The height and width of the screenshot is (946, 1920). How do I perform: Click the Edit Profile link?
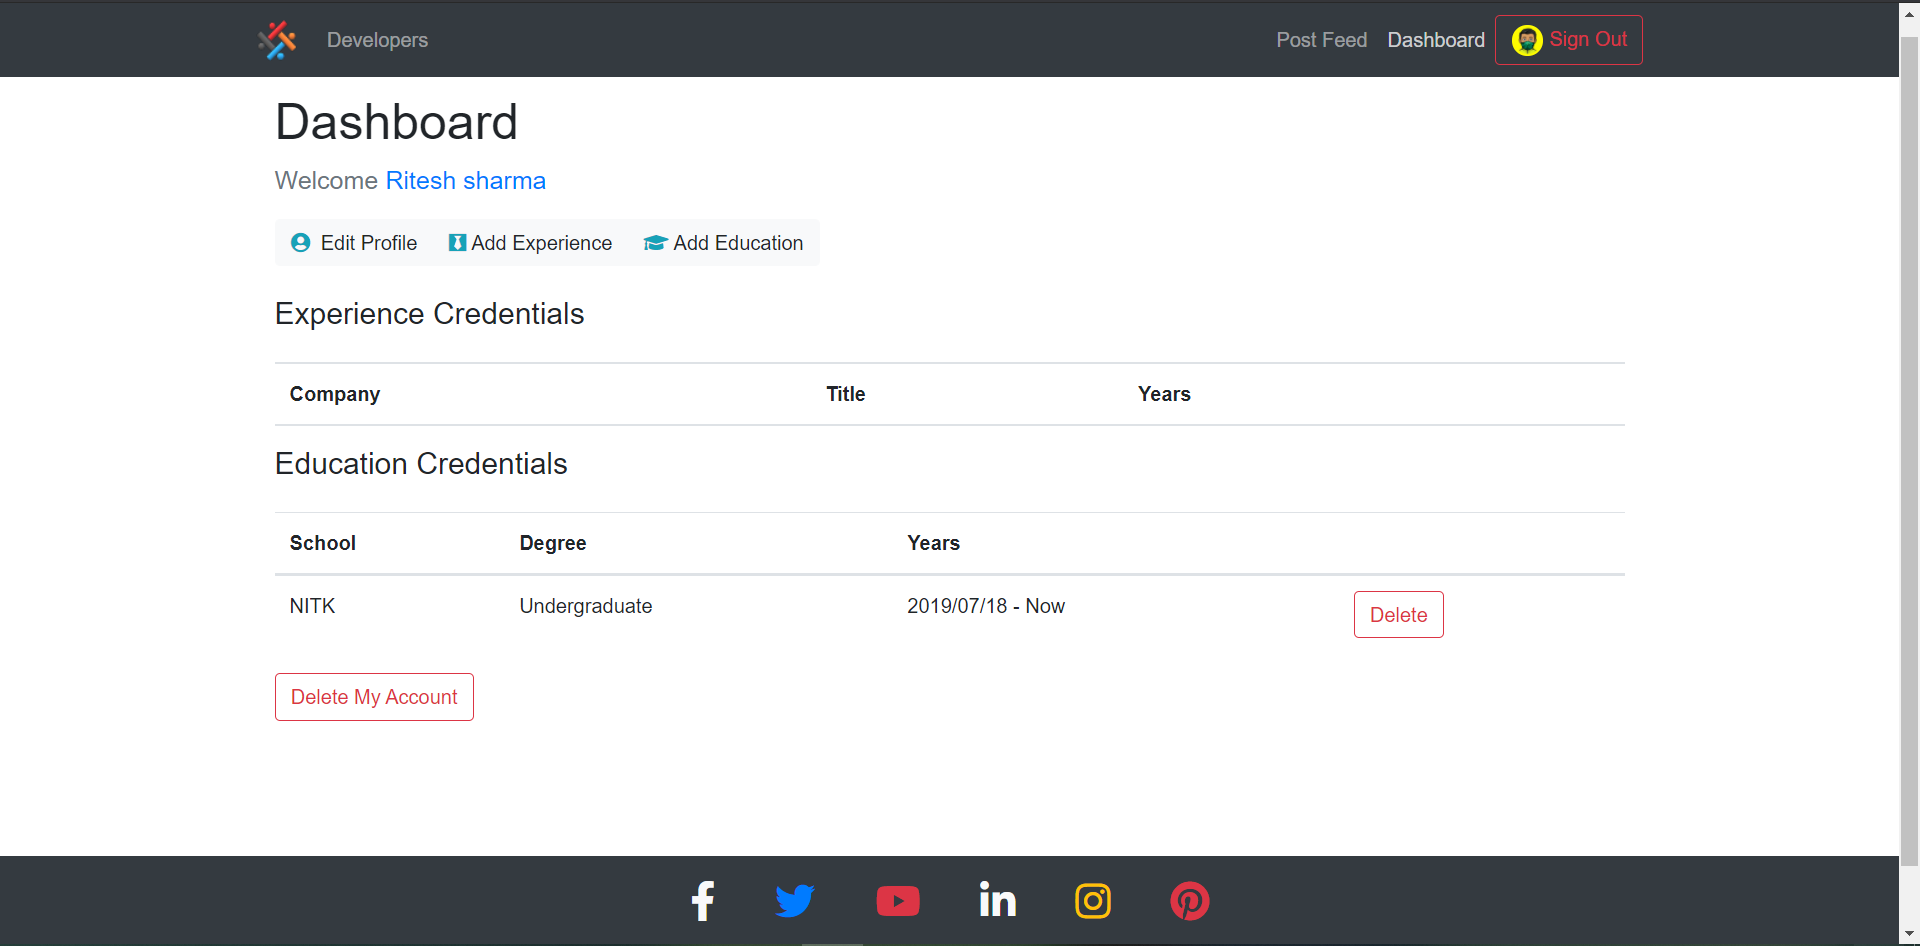tap(369, 242)
